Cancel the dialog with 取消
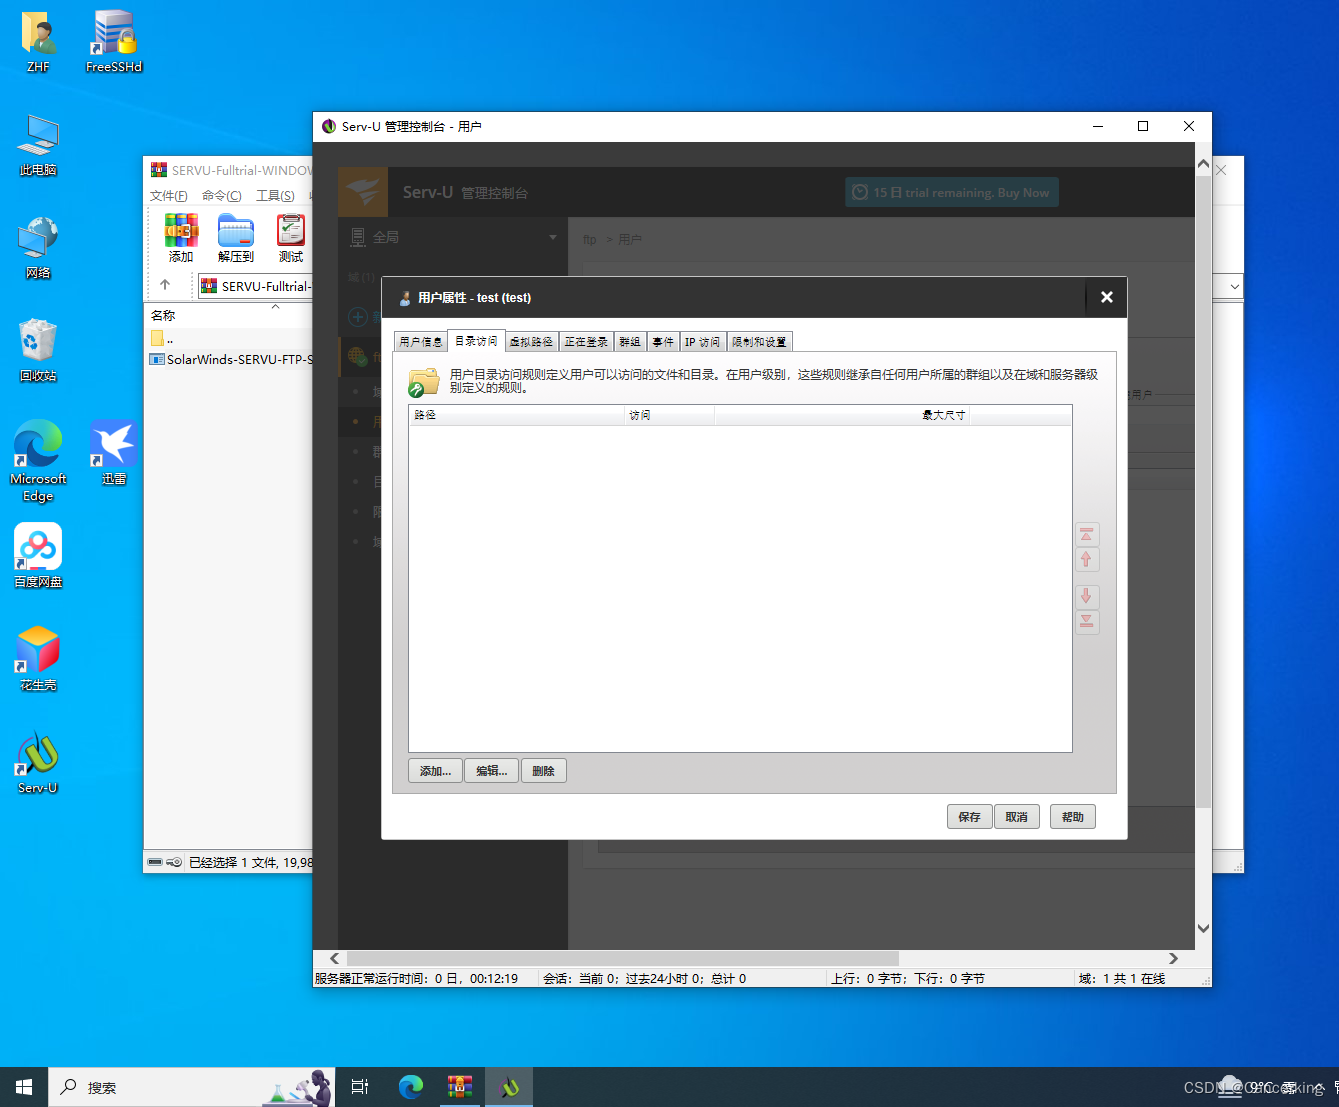Viewport: 1339px width, 1107px height. (x=1017, y=817)
